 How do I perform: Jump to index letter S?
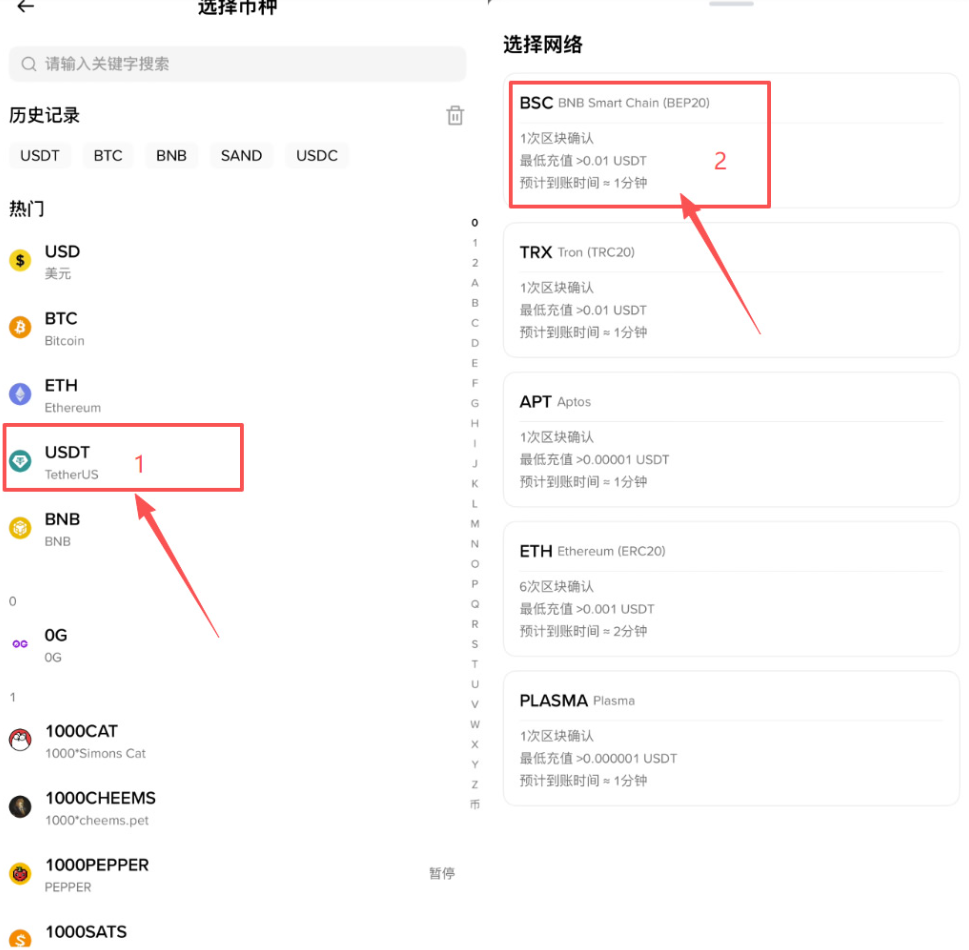coord(475,644)
